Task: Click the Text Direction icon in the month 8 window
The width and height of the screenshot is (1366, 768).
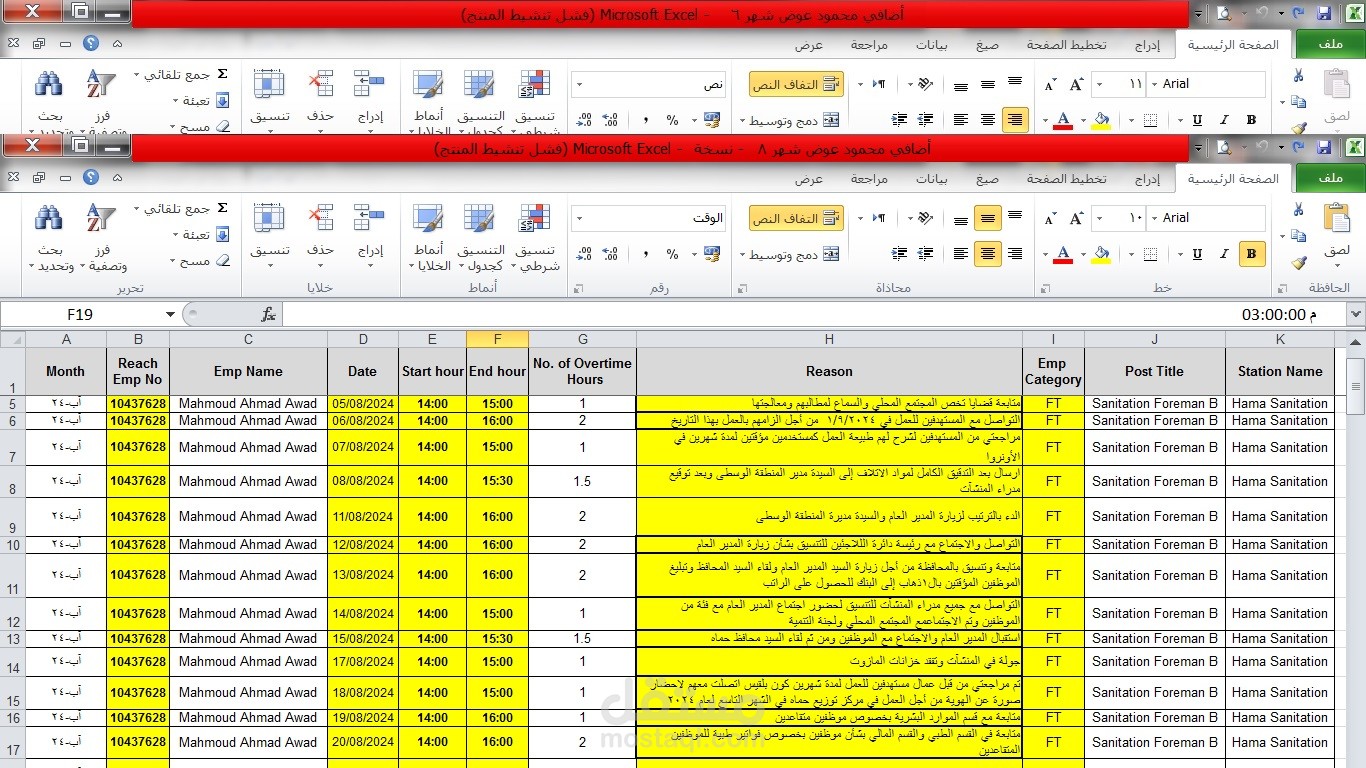Action: click(x=879, y=218)
